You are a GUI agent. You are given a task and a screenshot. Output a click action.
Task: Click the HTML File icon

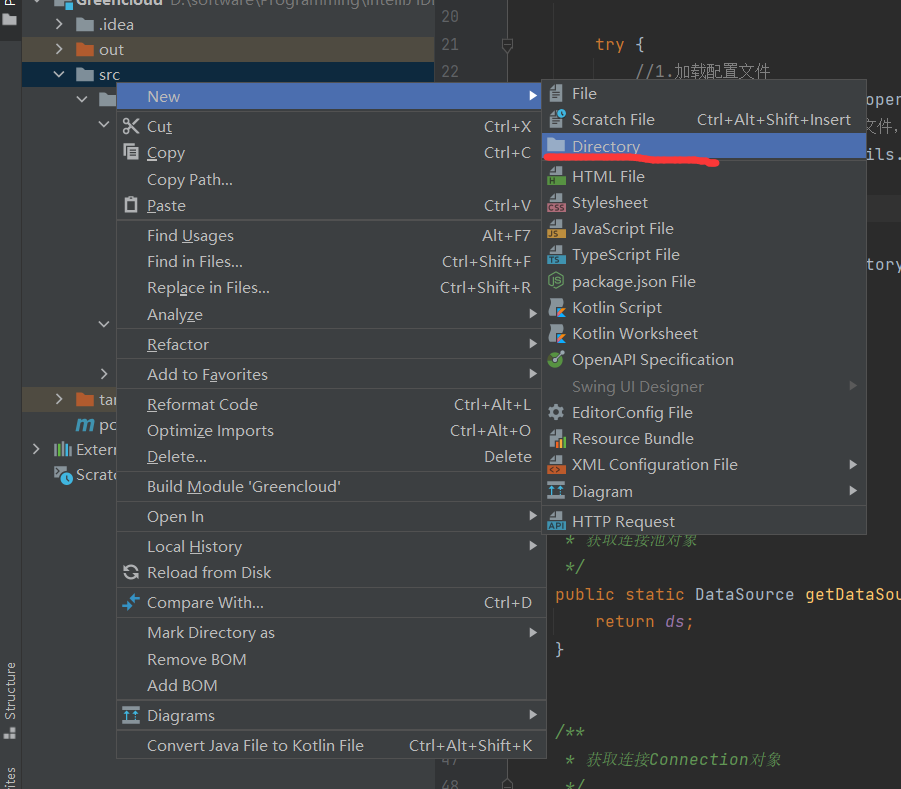[x=556, y=176]
